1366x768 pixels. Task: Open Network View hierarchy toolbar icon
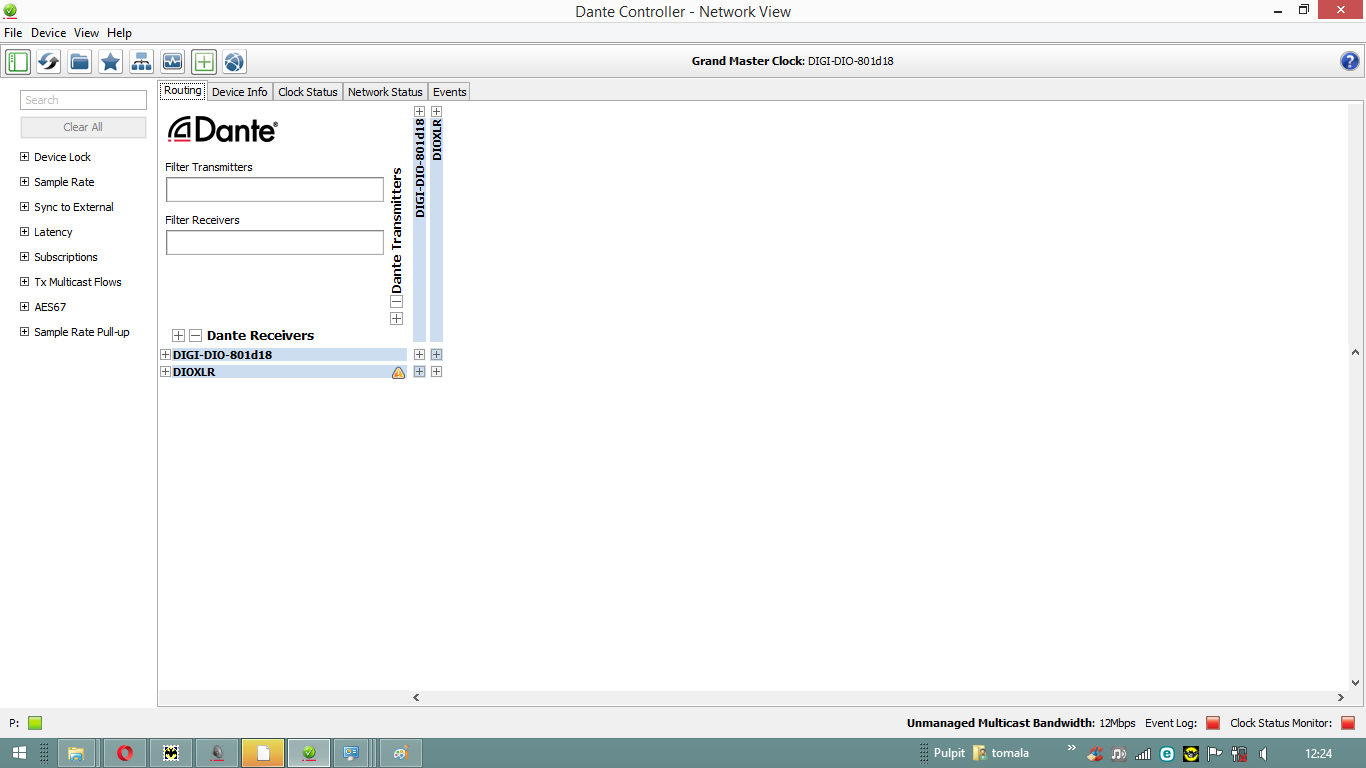point(142,62)
